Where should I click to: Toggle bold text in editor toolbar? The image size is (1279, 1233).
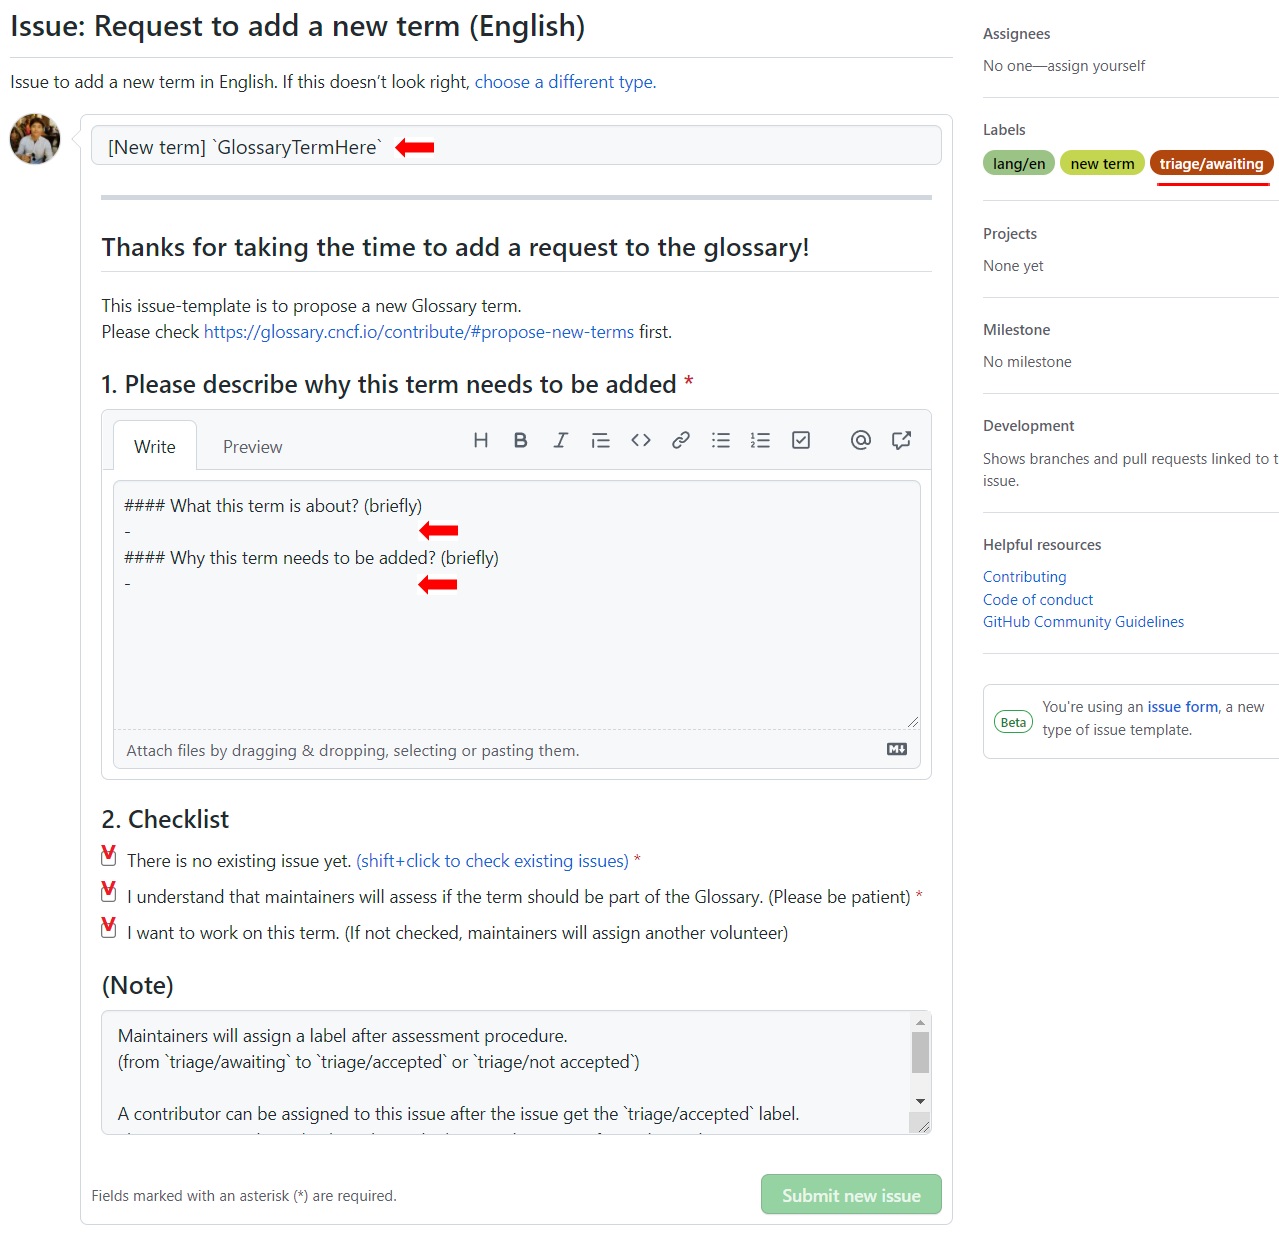520,440
